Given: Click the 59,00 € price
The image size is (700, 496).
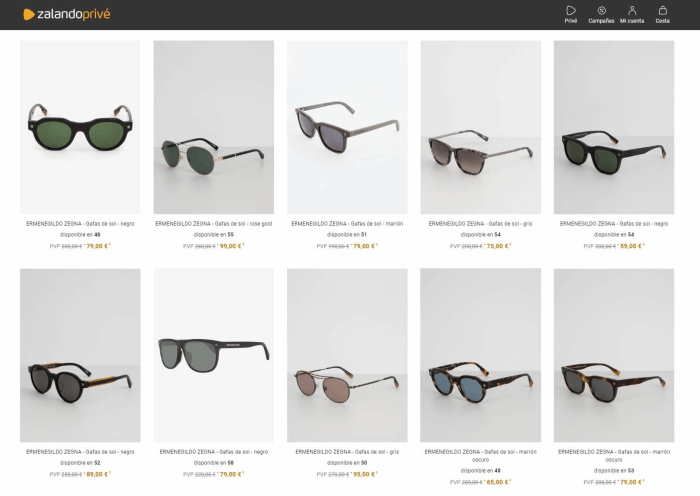Looking at the screenshot, I should pyautogui.click(x=631, y=246).
